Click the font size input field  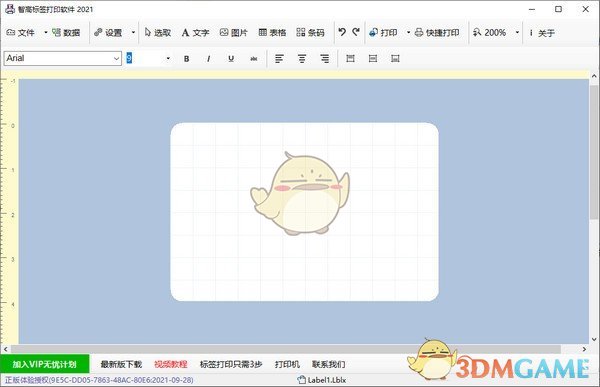pyautogui.click(x=145, y=59)
